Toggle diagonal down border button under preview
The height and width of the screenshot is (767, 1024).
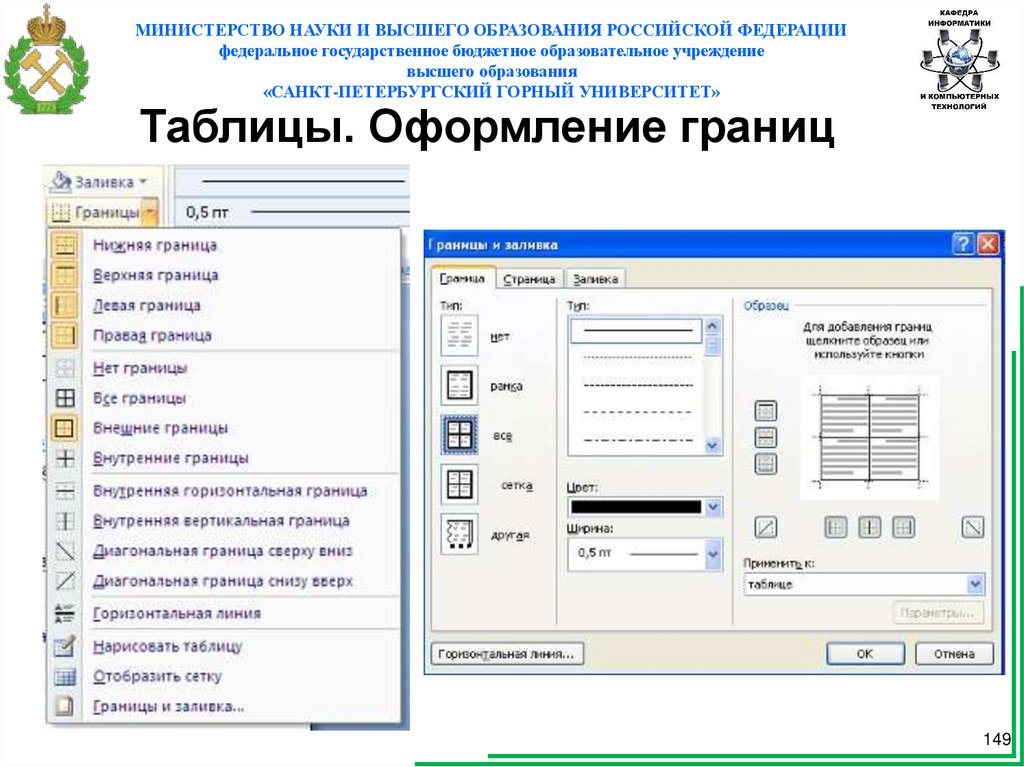(x=973, y=527)
